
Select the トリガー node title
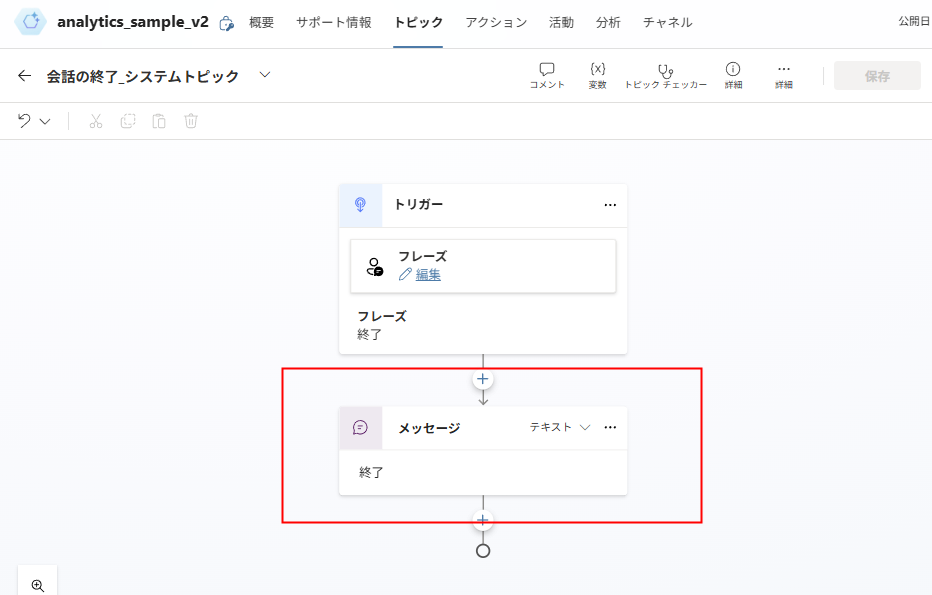(x=418, y=204)
